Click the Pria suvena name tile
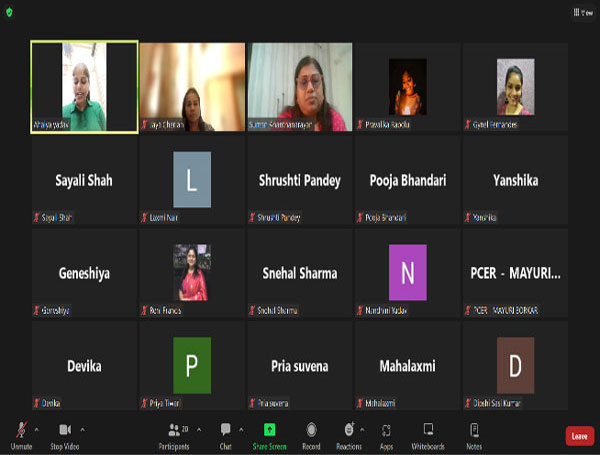Screen dimensions: 600x455 (300, 366)
